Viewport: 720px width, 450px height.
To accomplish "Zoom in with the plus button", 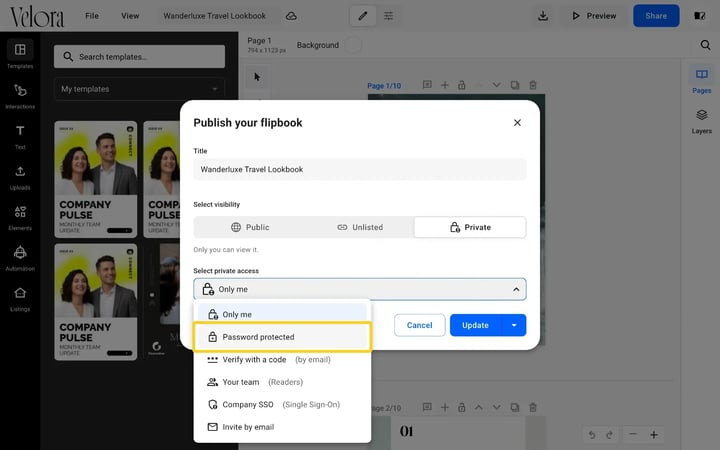I will pyautogui.click(x=654, y=434).
